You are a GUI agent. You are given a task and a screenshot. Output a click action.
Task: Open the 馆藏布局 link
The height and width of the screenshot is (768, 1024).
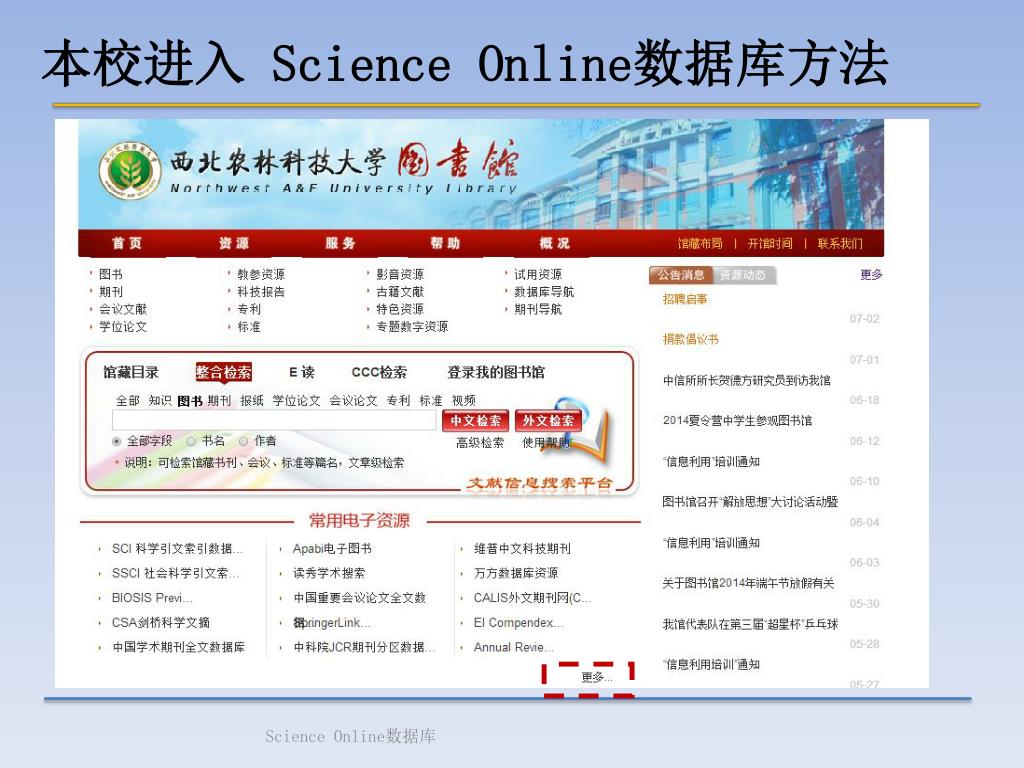[x=700, y=244]
